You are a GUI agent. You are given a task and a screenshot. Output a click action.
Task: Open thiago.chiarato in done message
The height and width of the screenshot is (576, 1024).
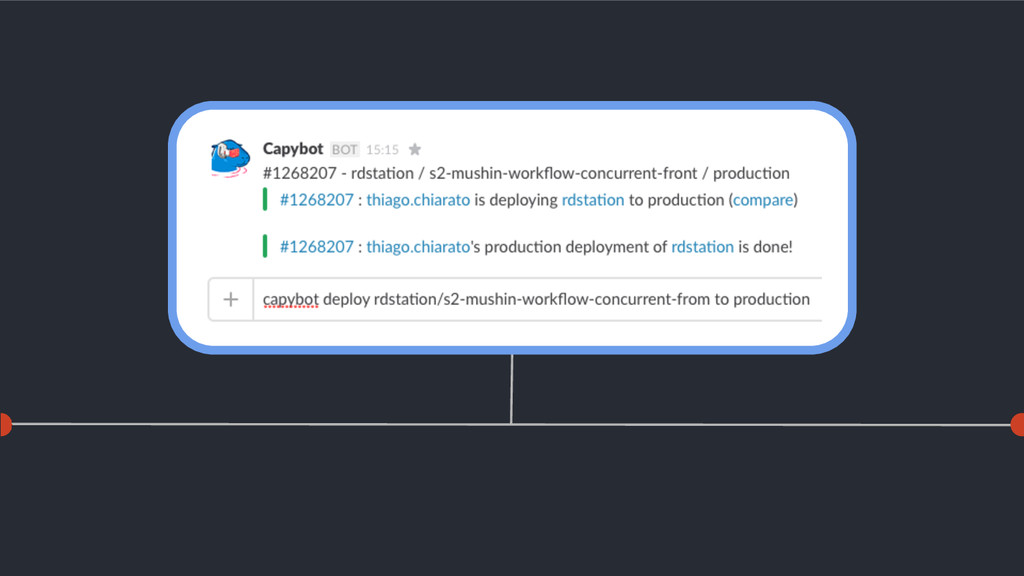pyautogui.click(x=418, y=247)
